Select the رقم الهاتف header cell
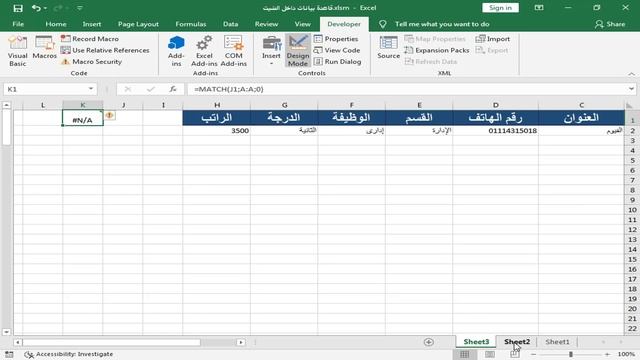The height and width of the screenshot is (360, 640). (x=496, y=118)
